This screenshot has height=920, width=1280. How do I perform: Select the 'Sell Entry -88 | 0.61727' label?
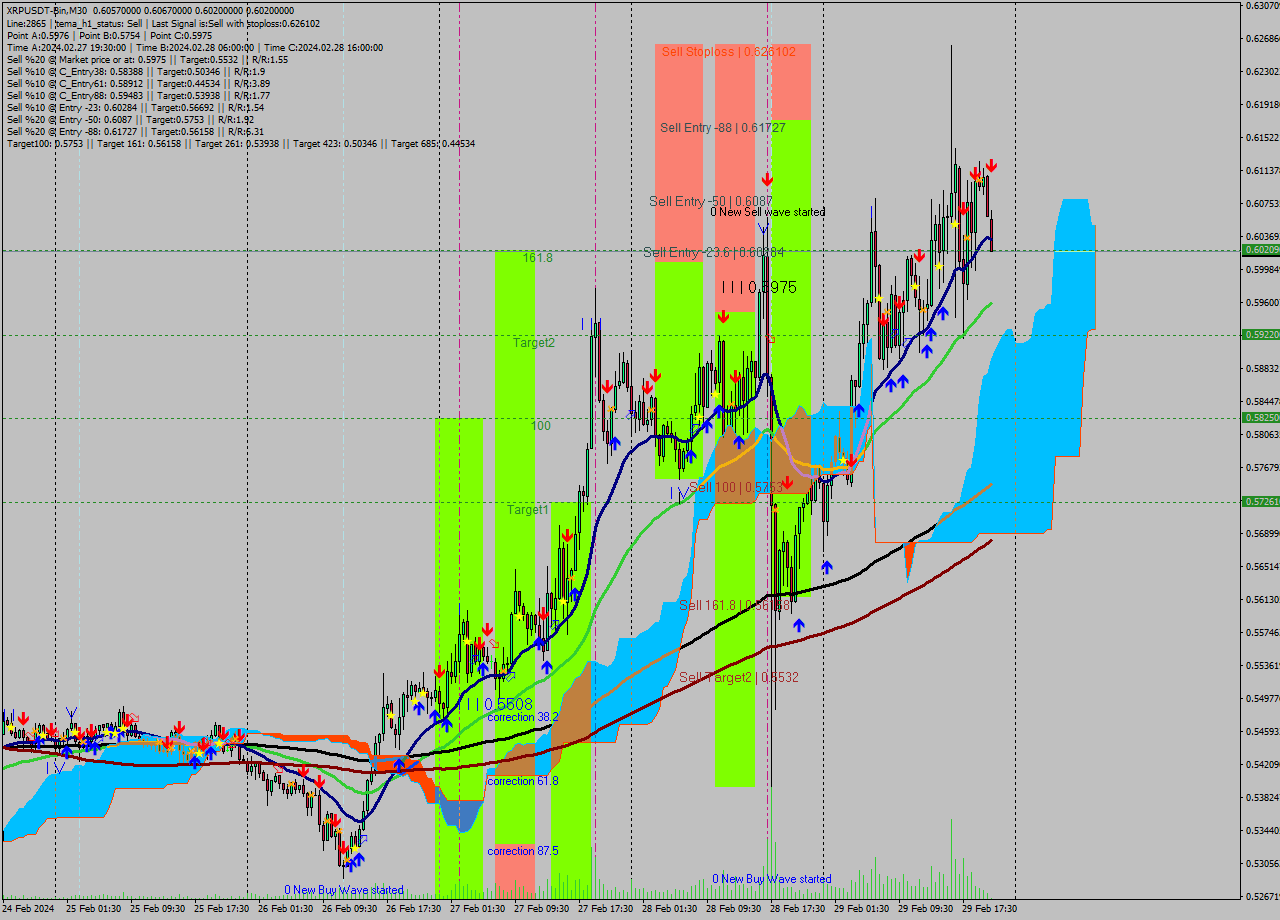click(722, 128)
